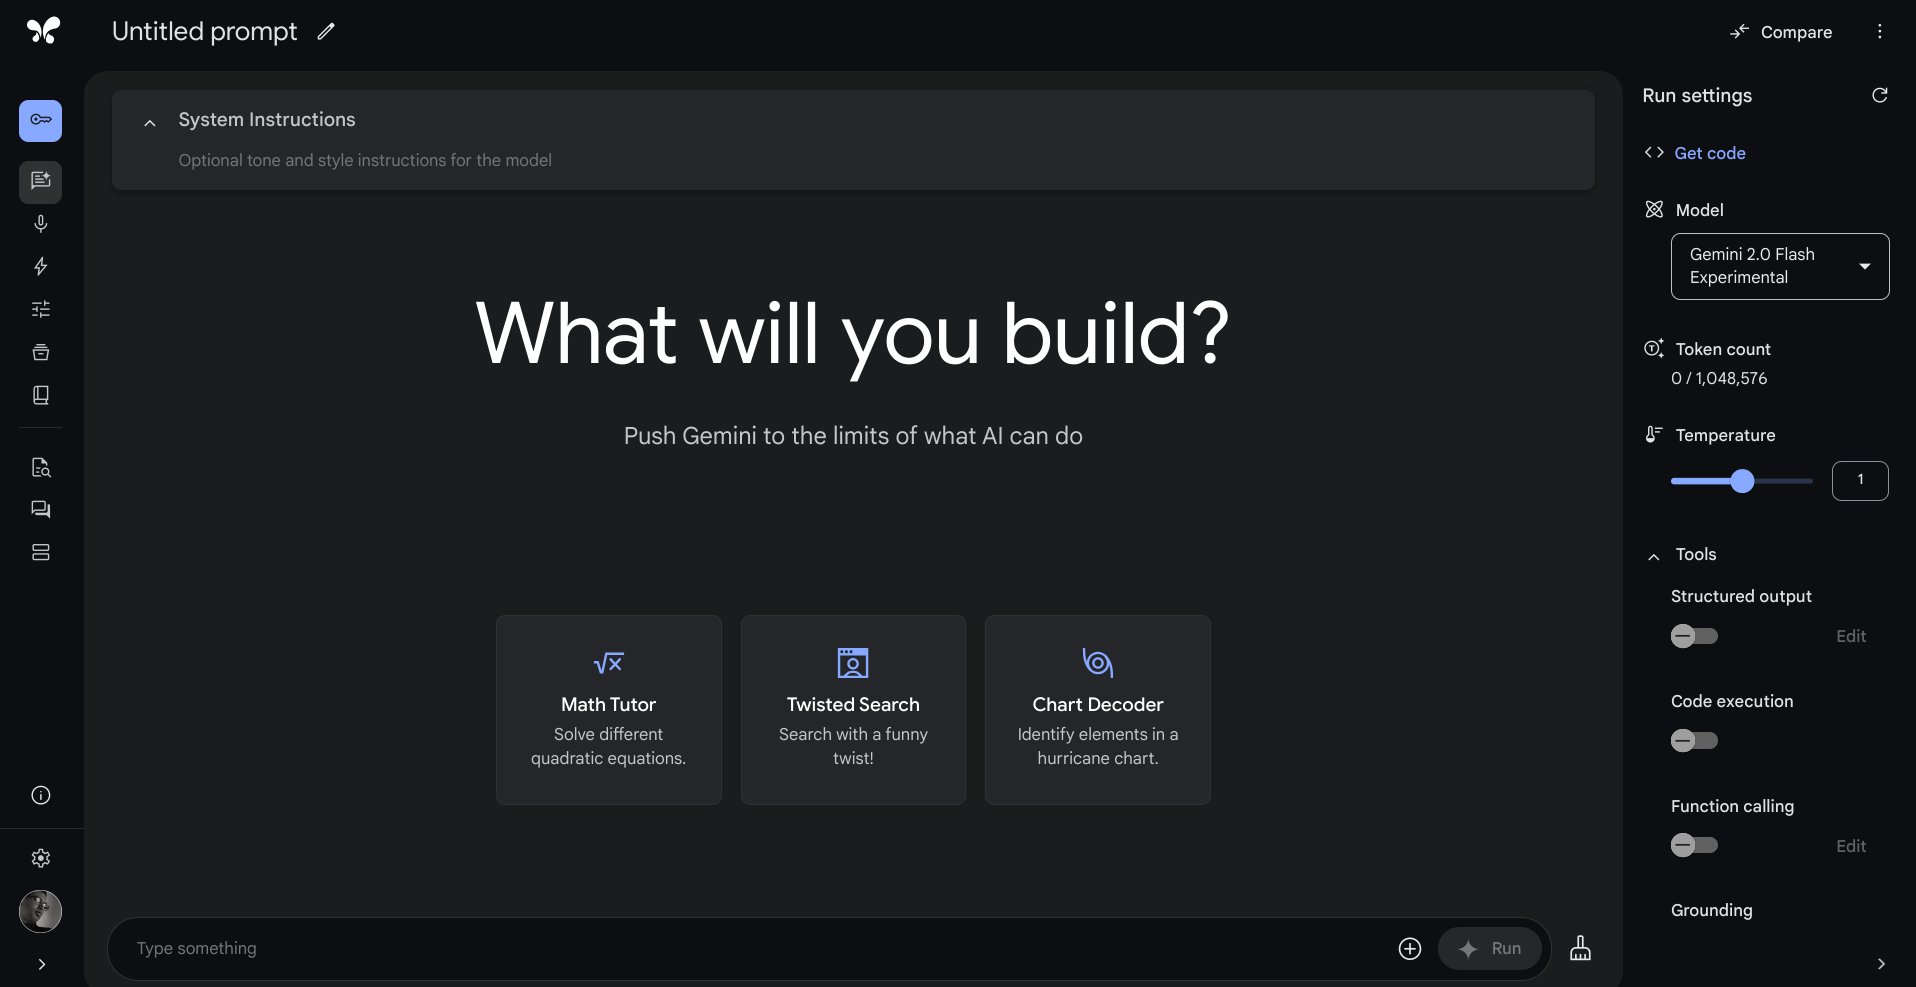Turn on the Code execution toggle
Viewport: 1916px width, 987px height.
1694,741
